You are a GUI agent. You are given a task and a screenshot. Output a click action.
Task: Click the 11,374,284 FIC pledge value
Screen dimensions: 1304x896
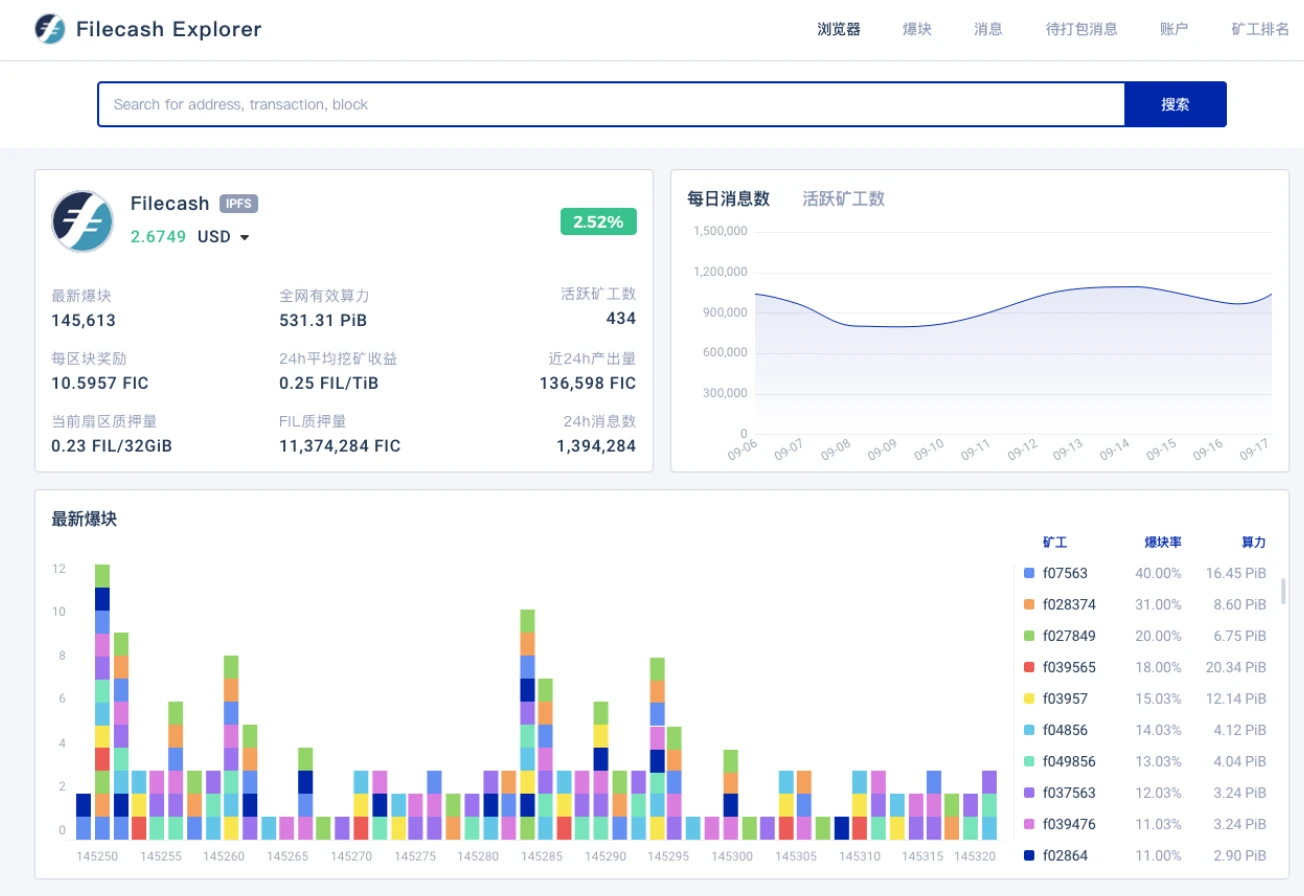coord(340,446)
